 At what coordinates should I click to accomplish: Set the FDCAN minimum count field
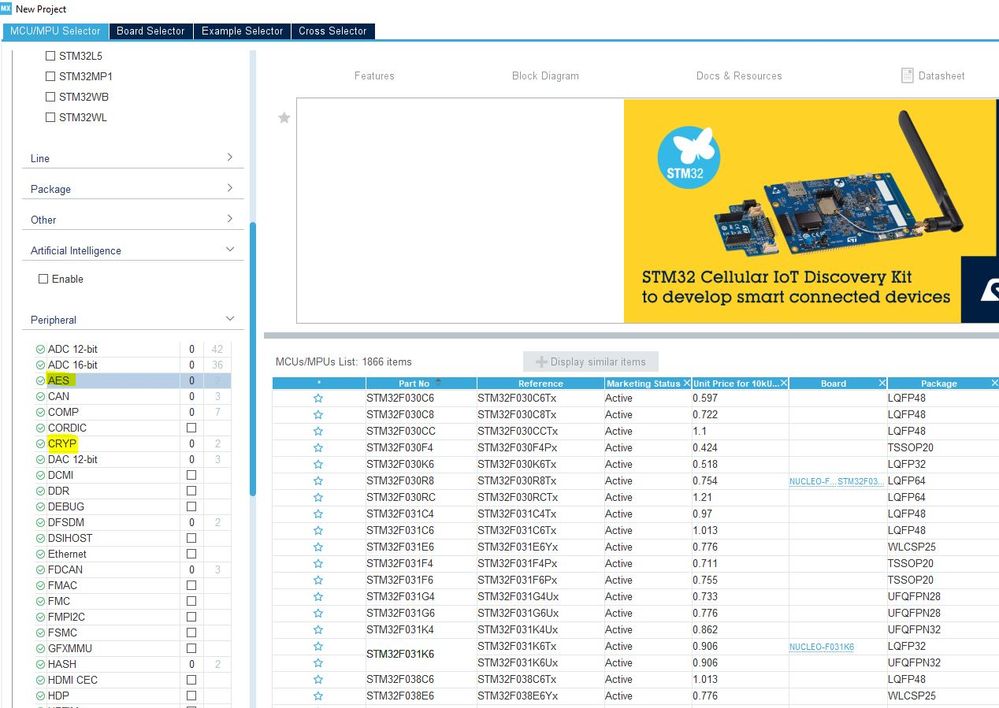click(x=192, y=570)
